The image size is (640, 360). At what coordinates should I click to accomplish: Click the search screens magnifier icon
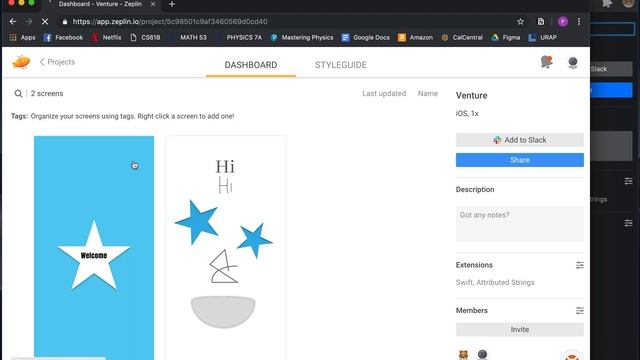click(18, 93)
